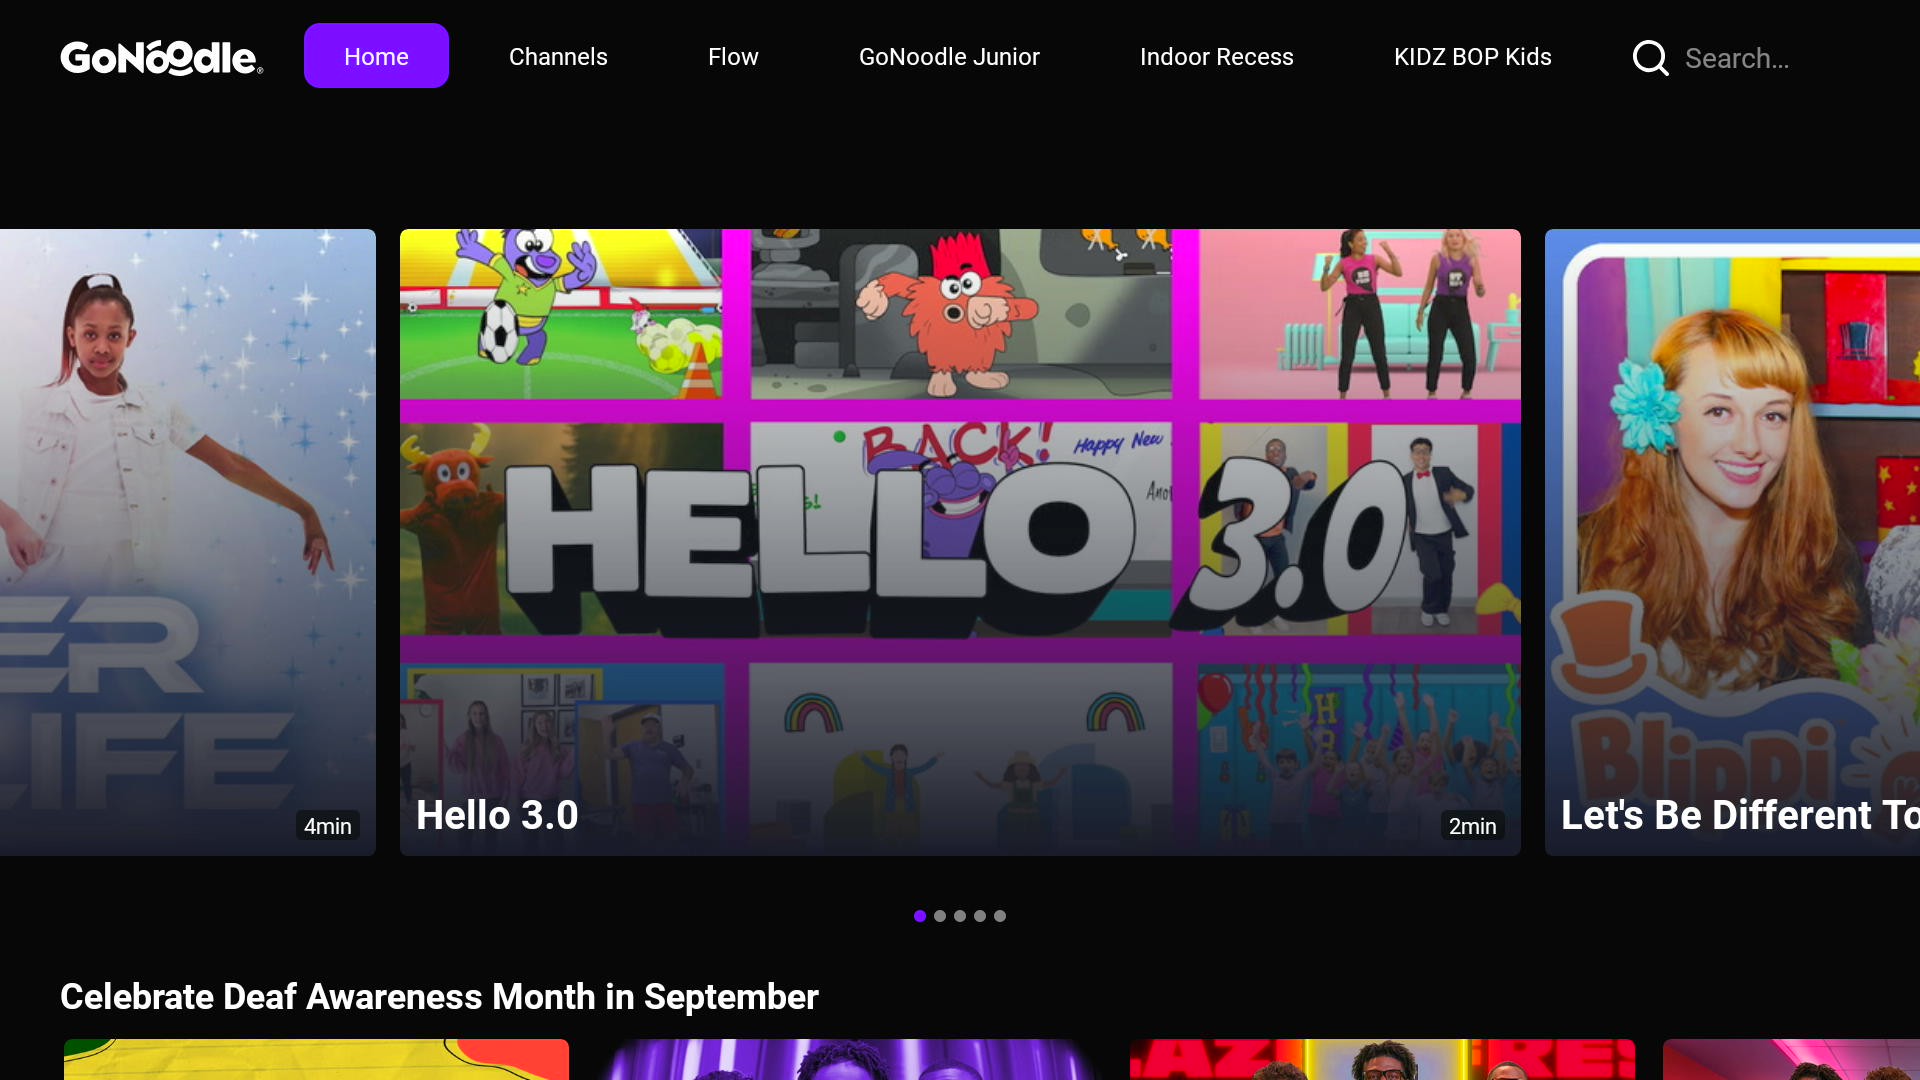The image size is (1920, 1080).
Task: Select the fourth pagination dot
Action: (x=980, y=915)
